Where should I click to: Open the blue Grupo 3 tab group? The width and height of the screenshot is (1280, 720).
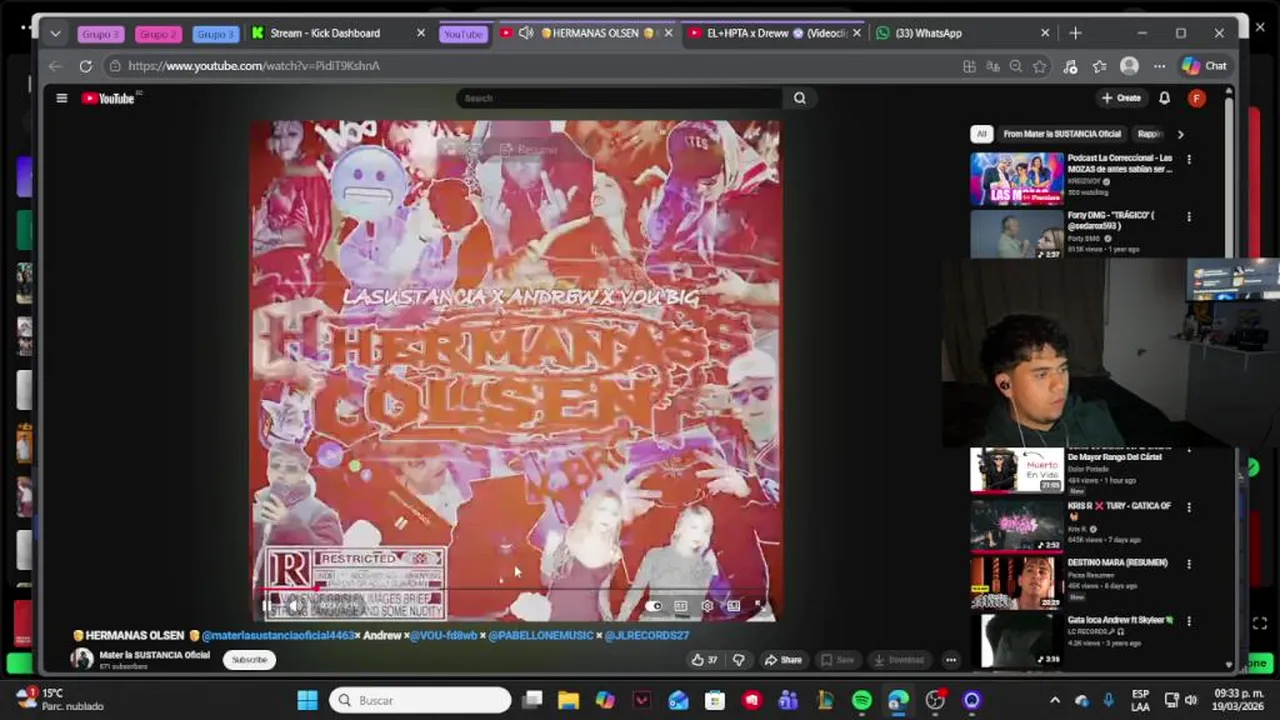pos(215,34)
